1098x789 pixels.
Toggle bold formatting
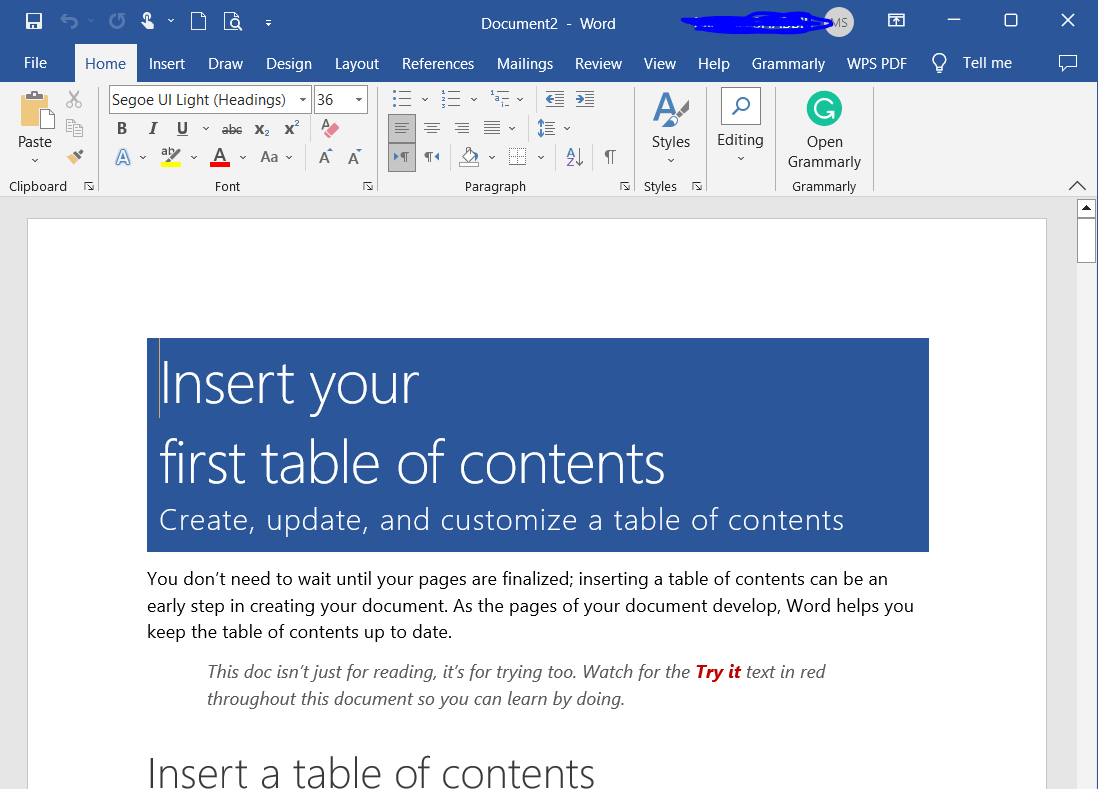[122, 129]
